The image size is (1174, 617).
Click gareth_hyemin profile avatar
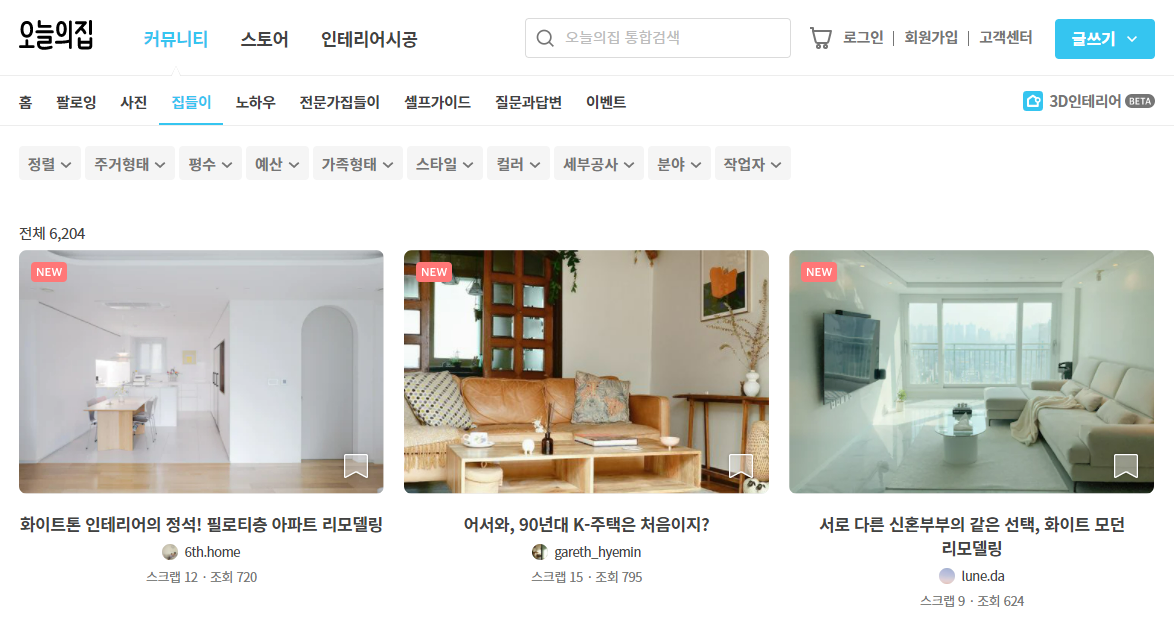(539, 552)
